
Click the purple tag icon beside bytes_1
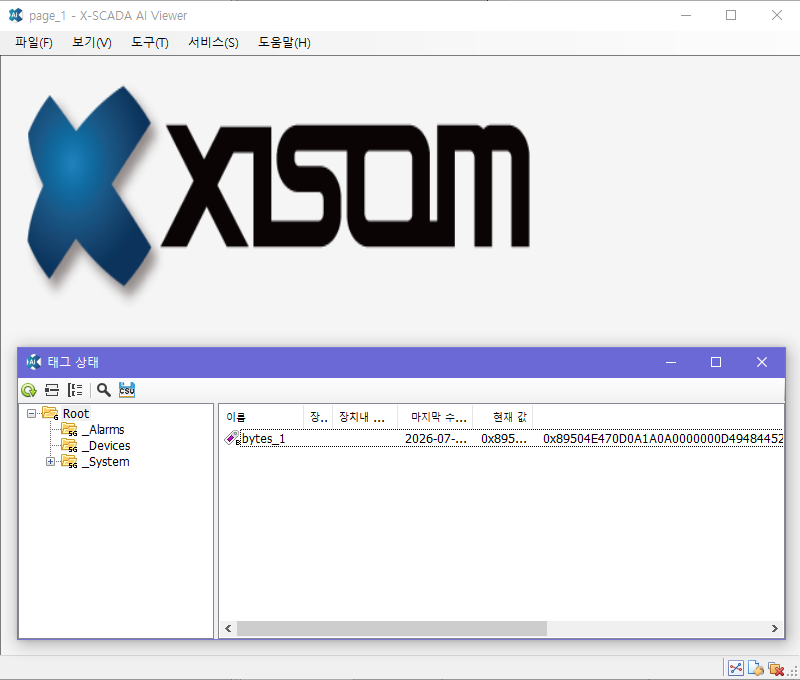[232, 438]
